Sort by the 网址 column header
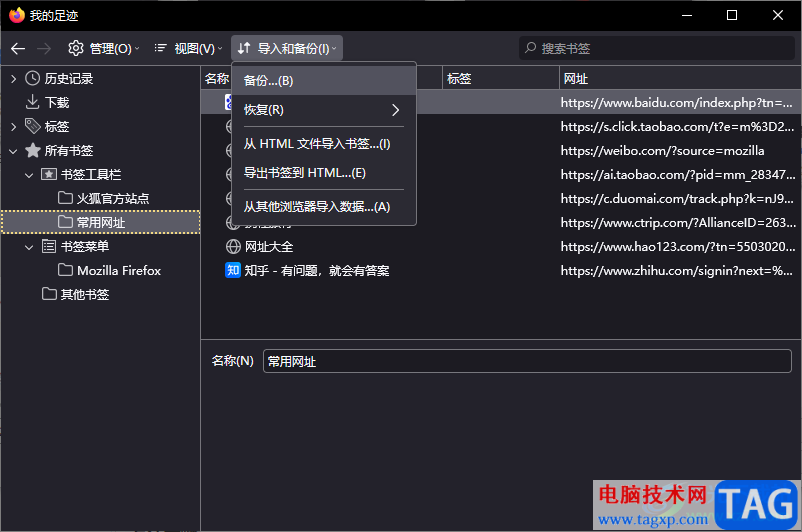Image resolution: width=802 pixels, height=532 pixels. (680, 78)
